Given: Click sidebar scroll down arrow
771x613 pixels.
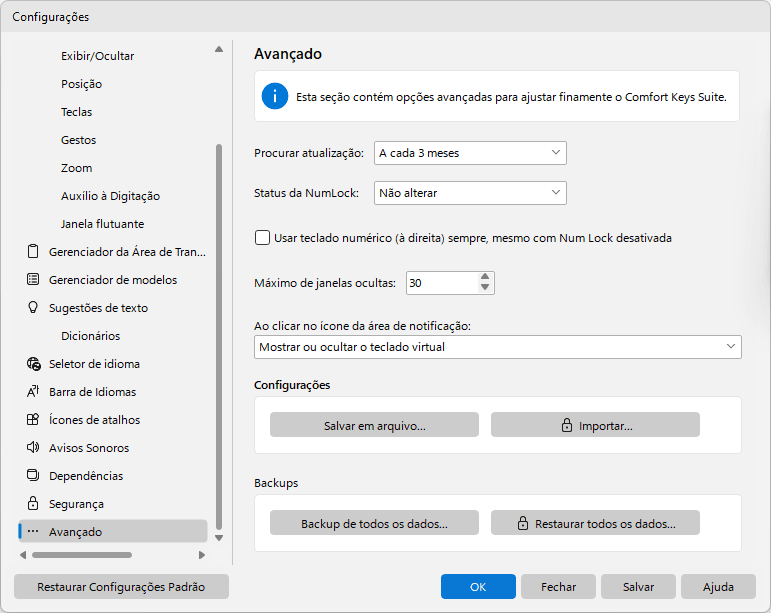Looking at the screenshot, I should click(219, 538).
